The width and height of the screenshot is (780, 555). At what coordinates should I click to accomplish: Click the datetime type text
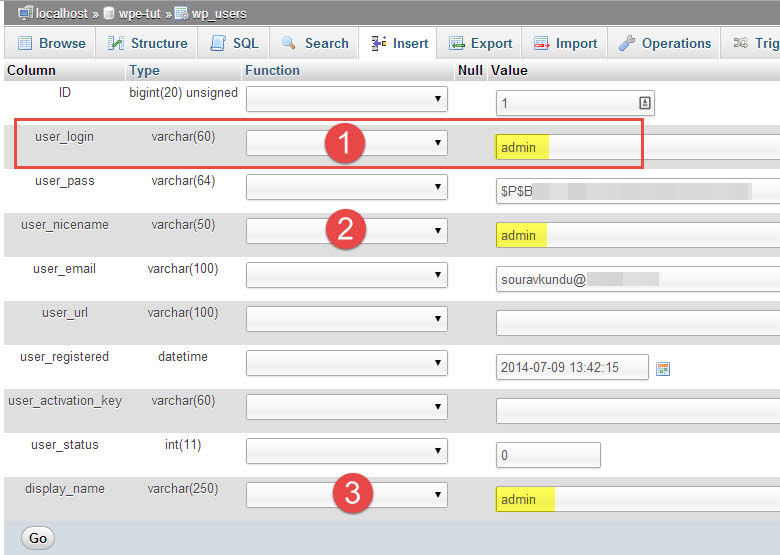tap(183, 357)
